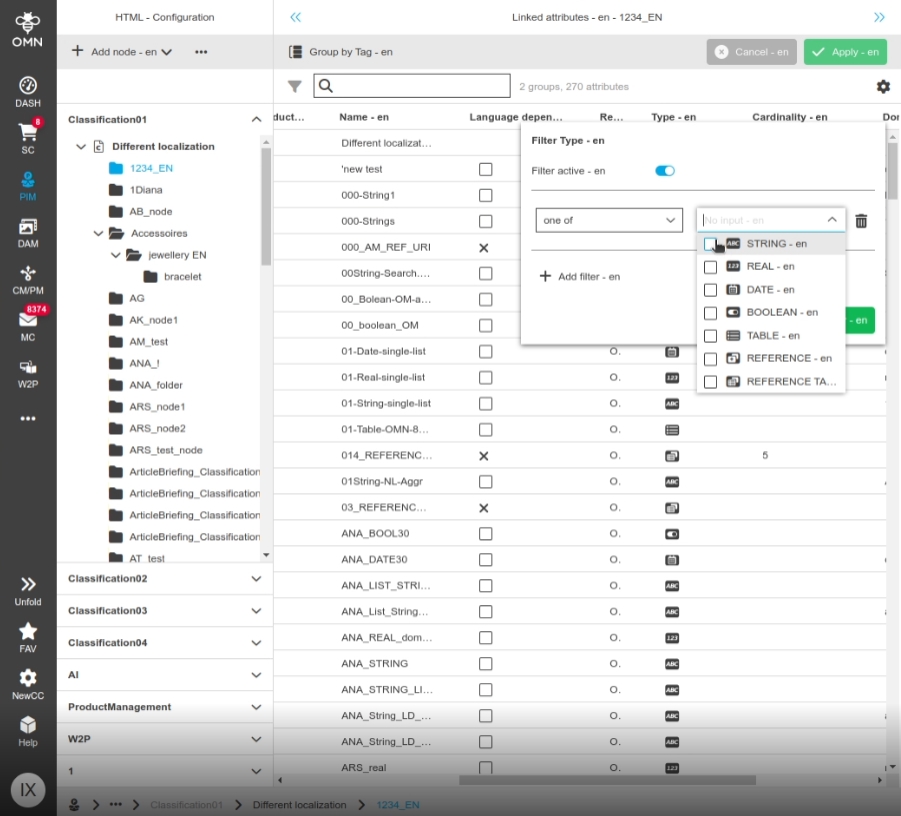901x816 pixels.
Task: Expand the Classification03 section
Action: tap(256, 611)
